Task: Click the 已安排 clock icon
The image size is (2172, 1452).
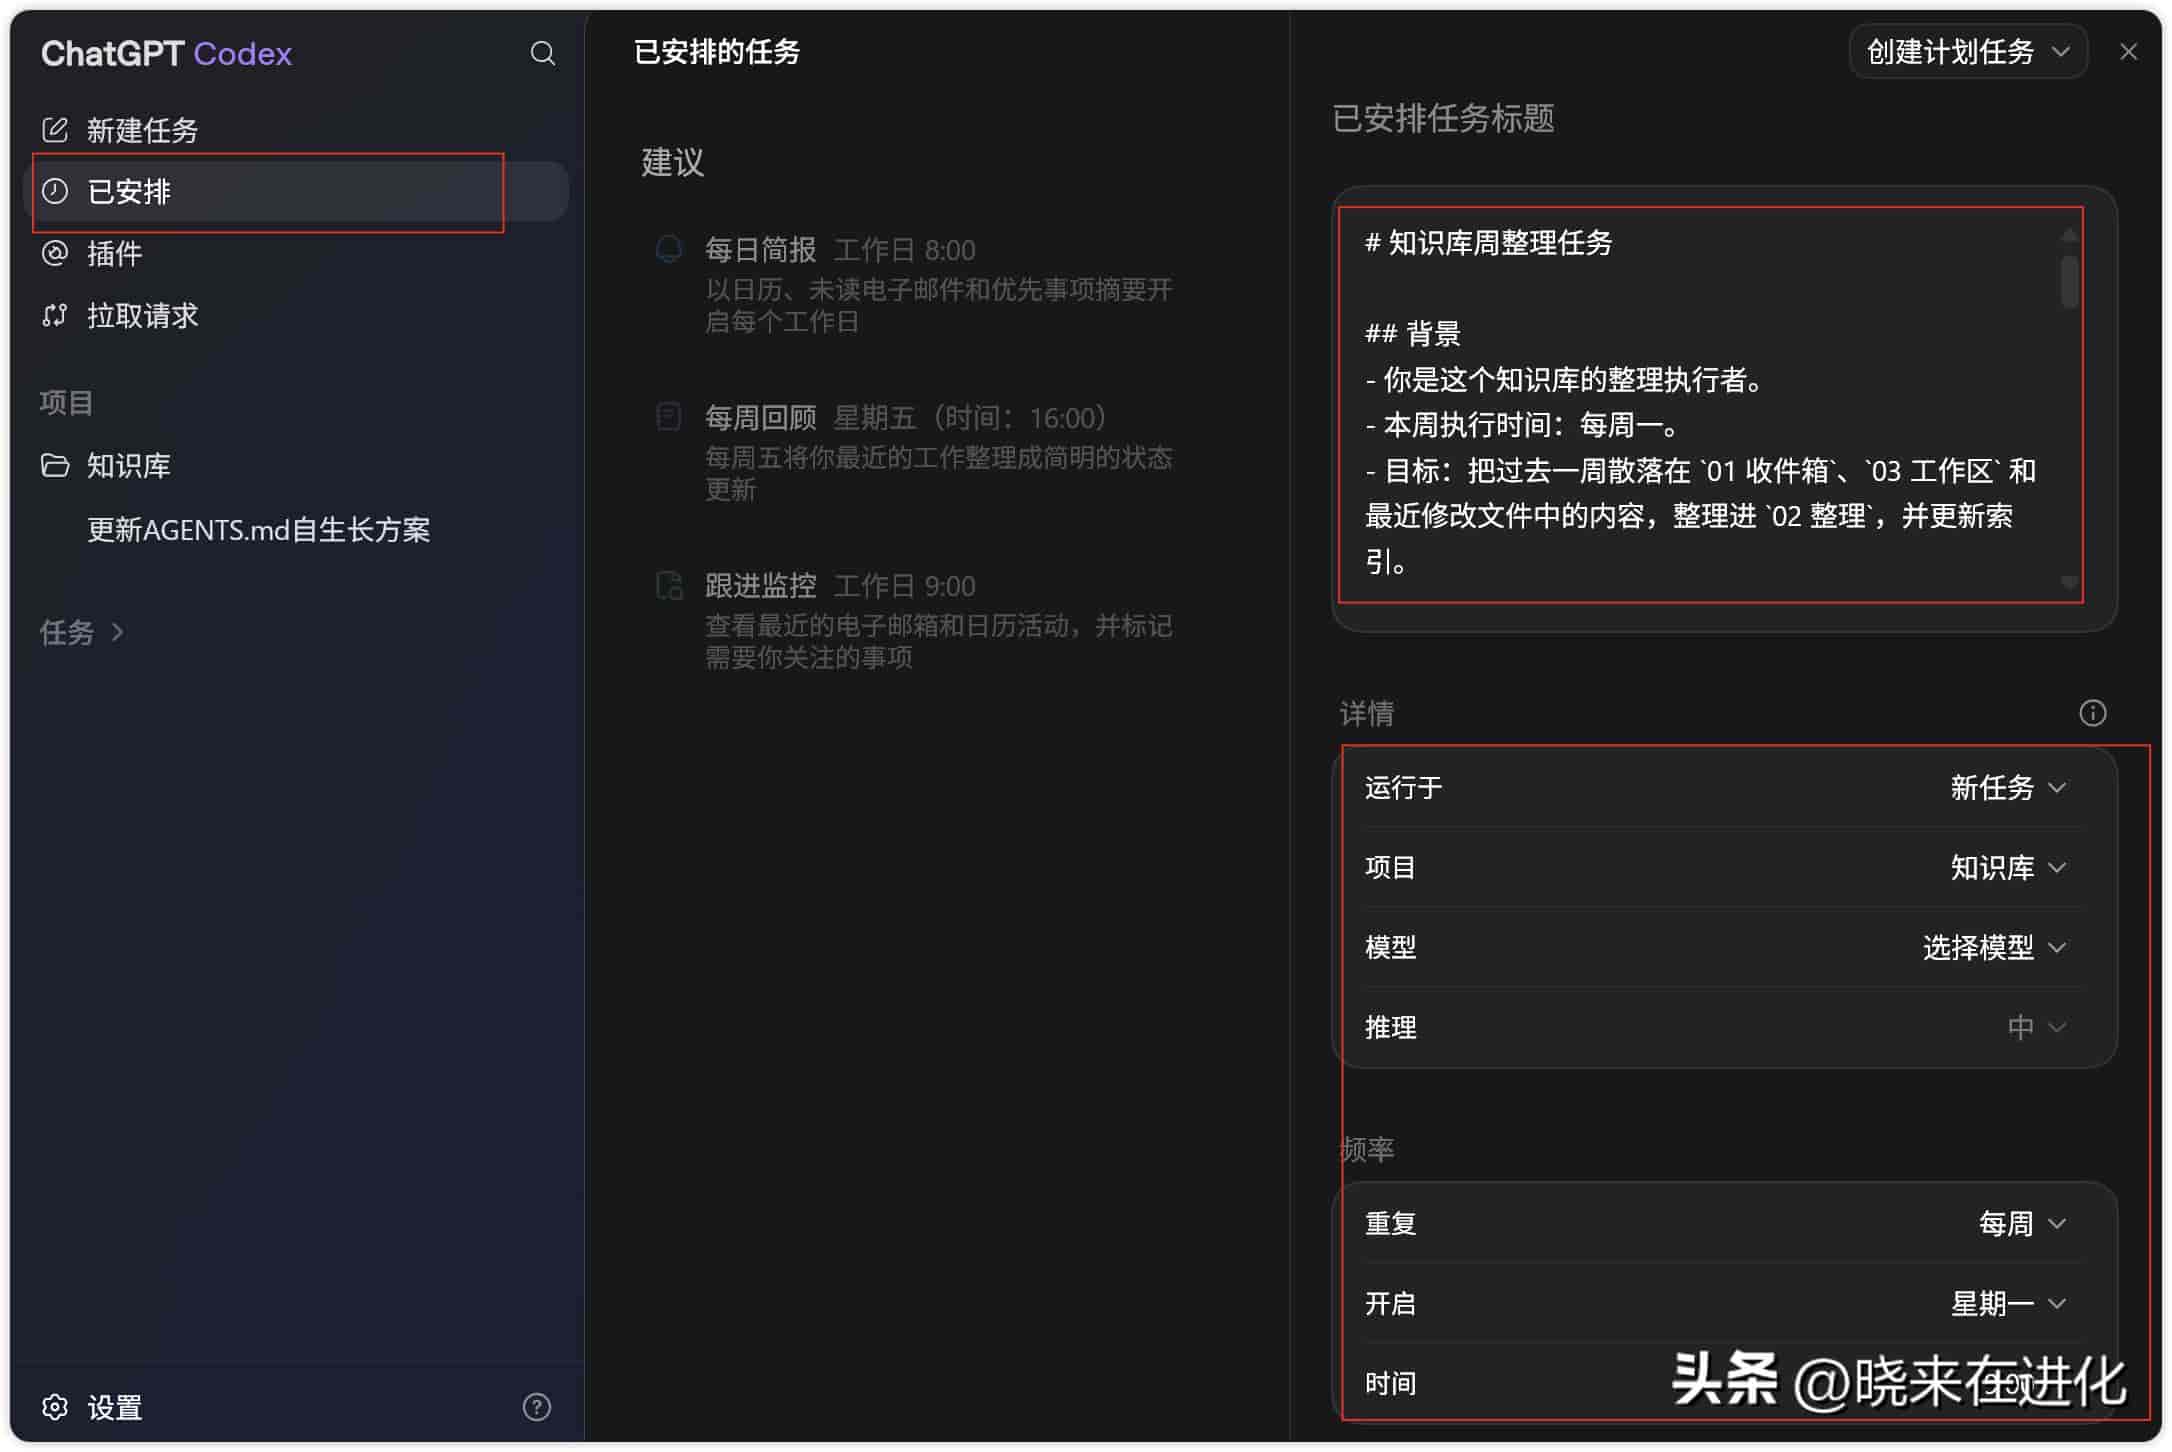Action: [55, 191]
